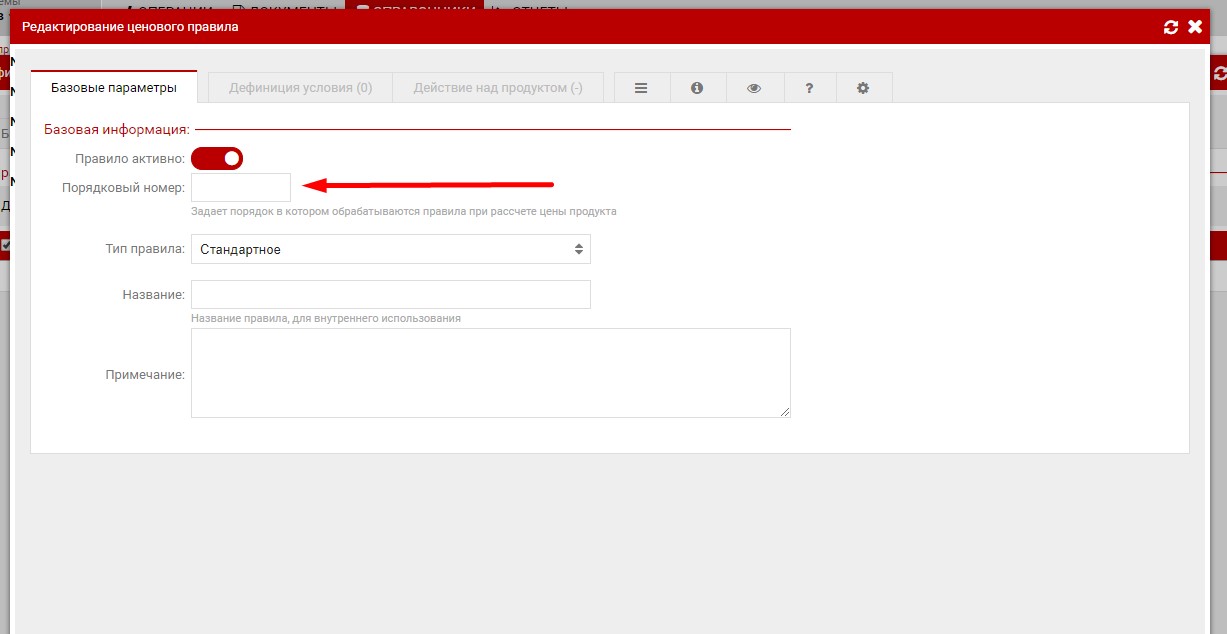Switch to 'Базовые параметры' tab
Viewport: 1227px width, 634px height.
click(114, 88)
